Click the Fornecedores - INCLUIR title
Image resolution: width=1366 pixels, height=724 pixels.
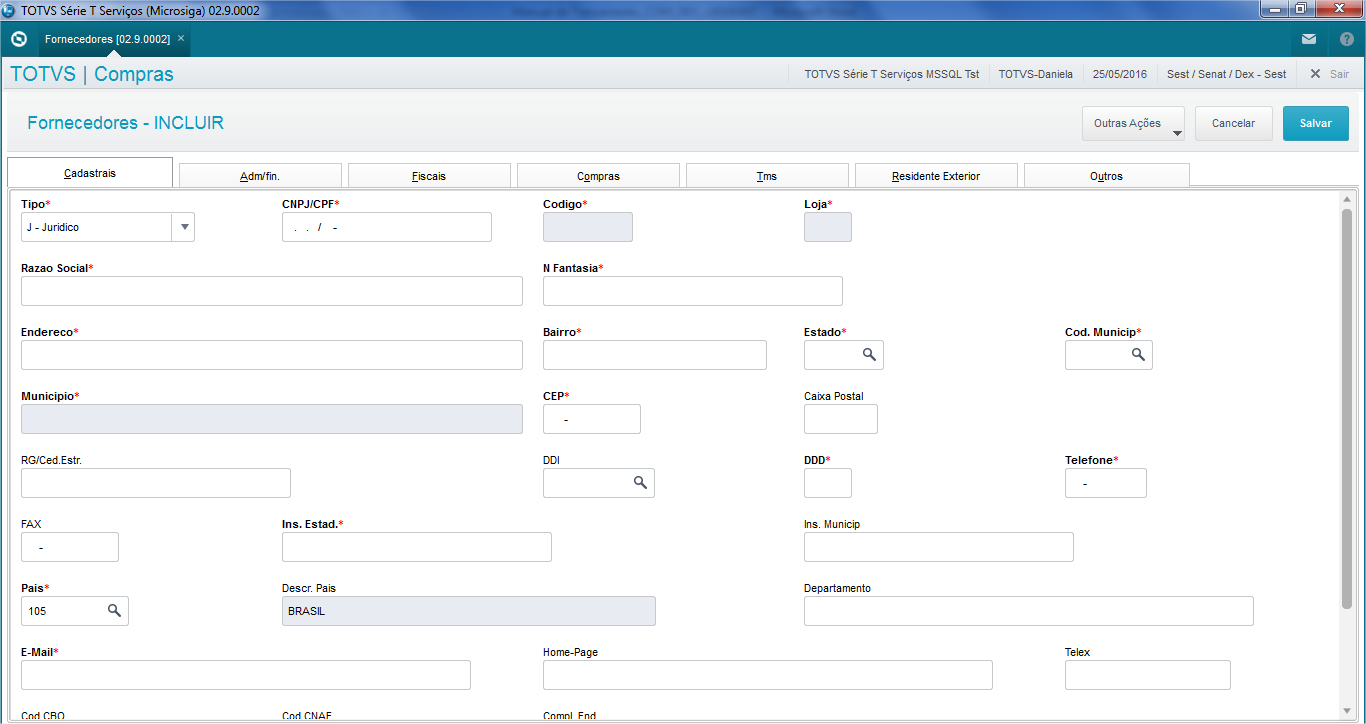click(x=126, y=123)
